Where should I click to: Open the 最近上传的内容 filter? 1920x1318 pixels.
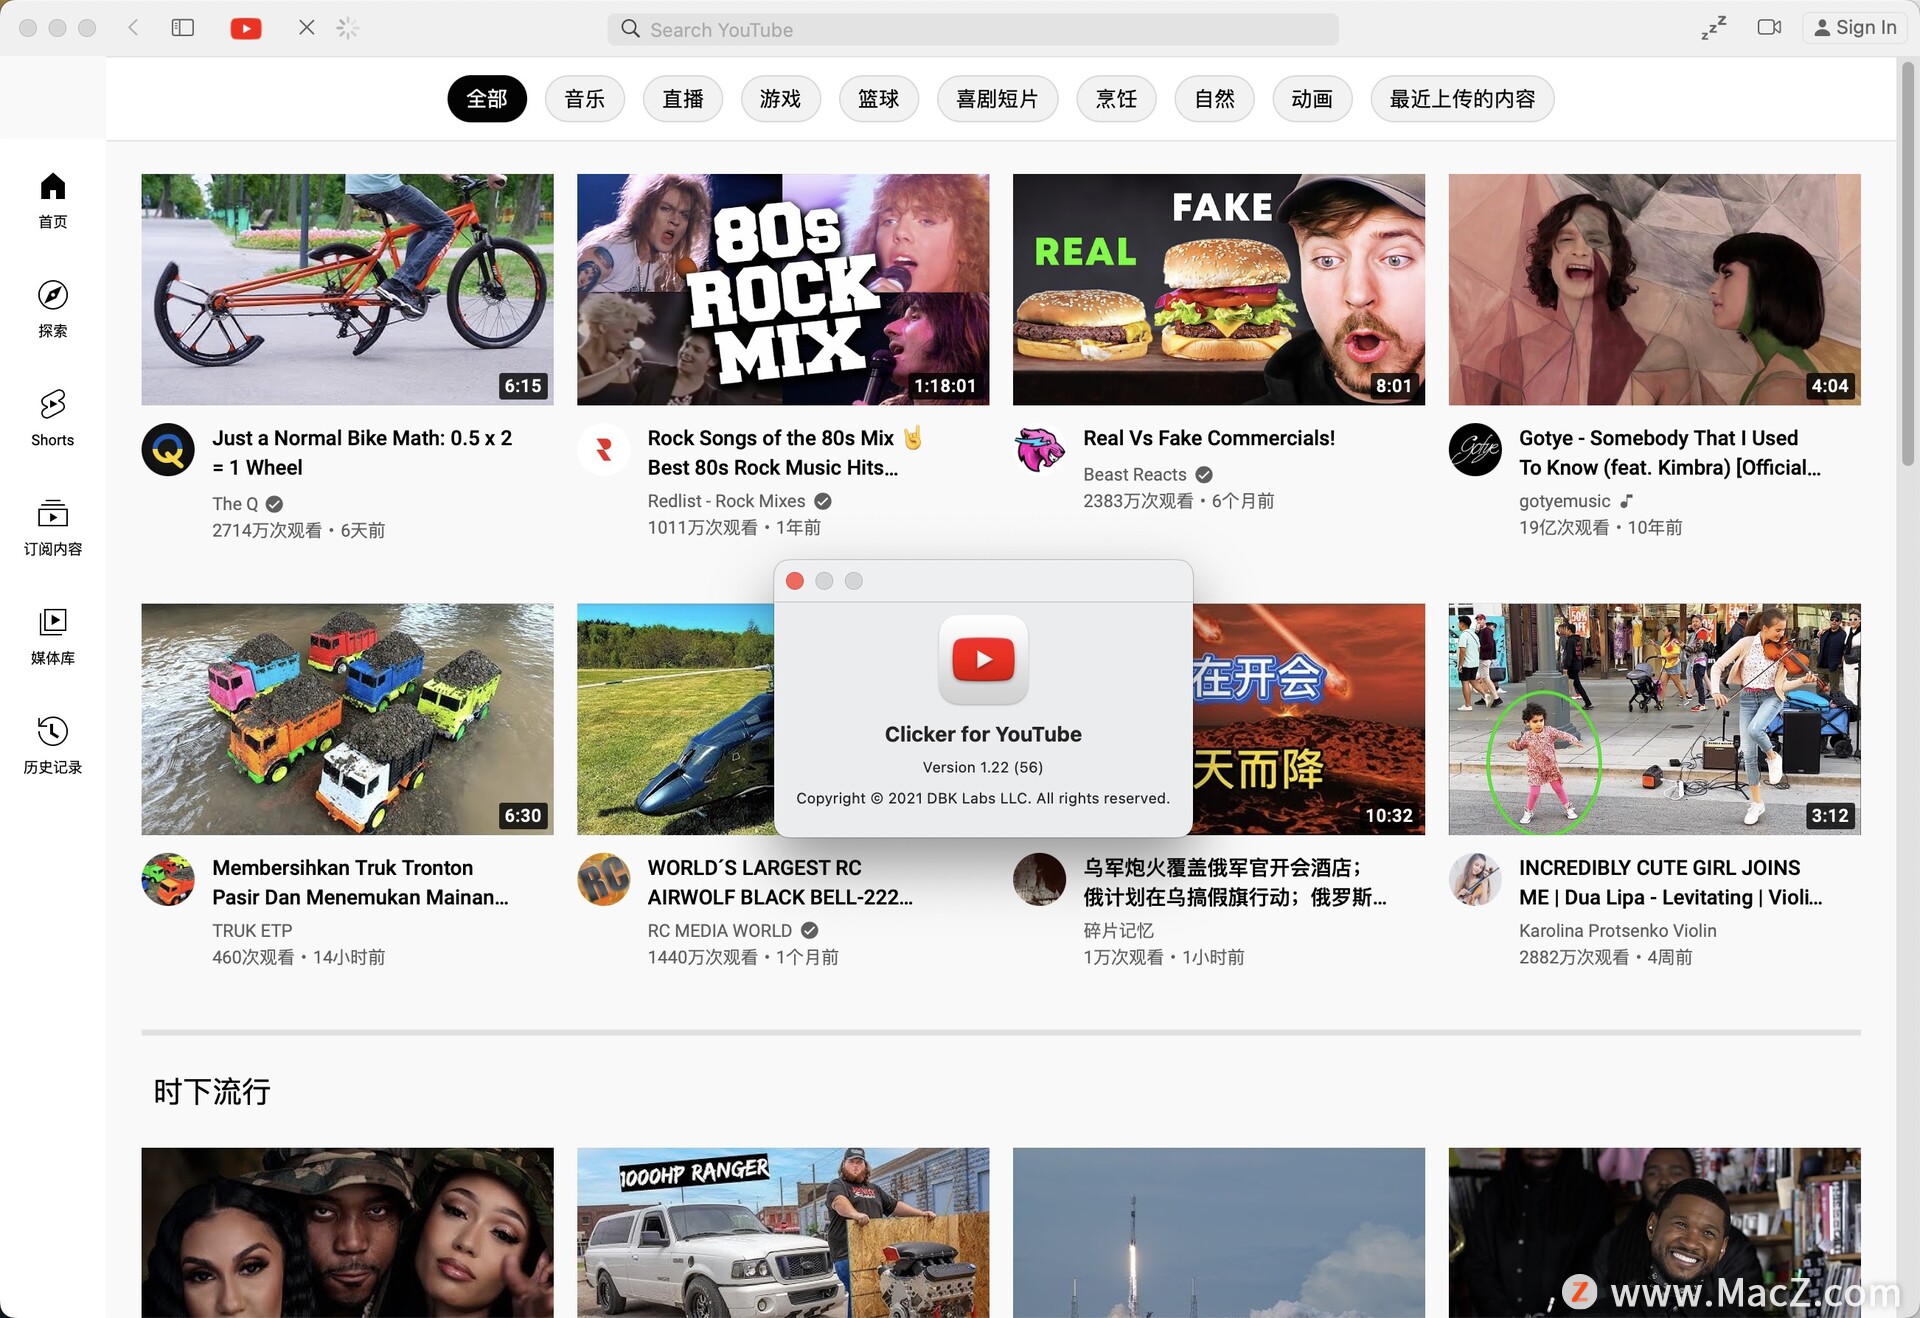[1461, 98]
